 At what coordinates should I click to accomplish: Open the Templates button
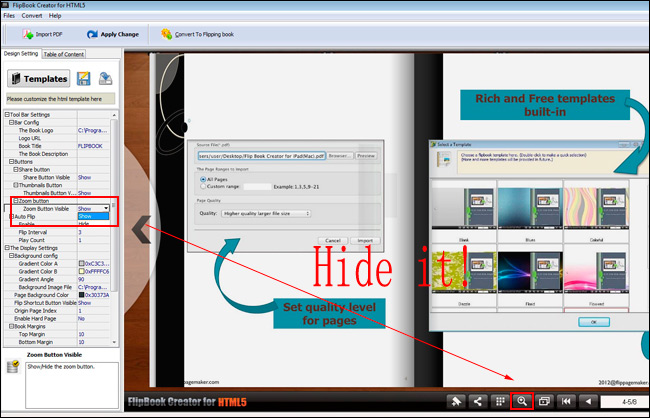[x=39, y=78]
